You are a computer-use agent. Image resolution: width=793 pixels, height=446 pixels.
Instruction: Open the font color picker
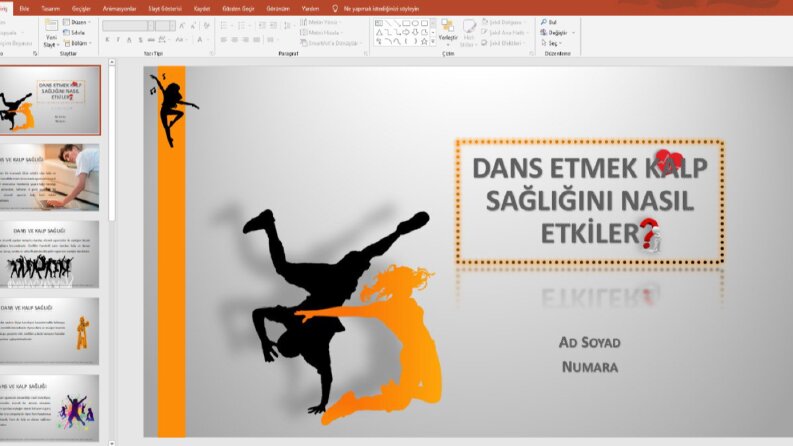[x=201, y=39]
